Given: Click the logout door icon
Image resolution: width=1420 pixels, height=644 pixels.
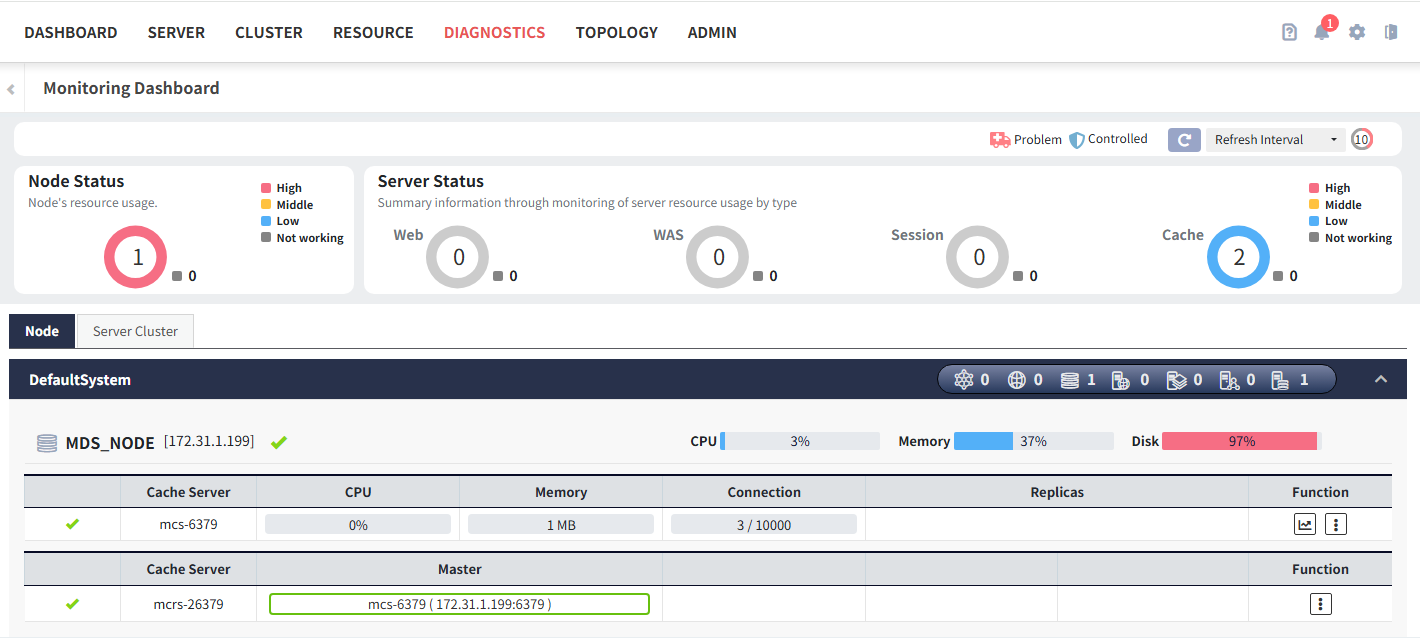Looking at the screenshot, I should tap(1390, 32).
